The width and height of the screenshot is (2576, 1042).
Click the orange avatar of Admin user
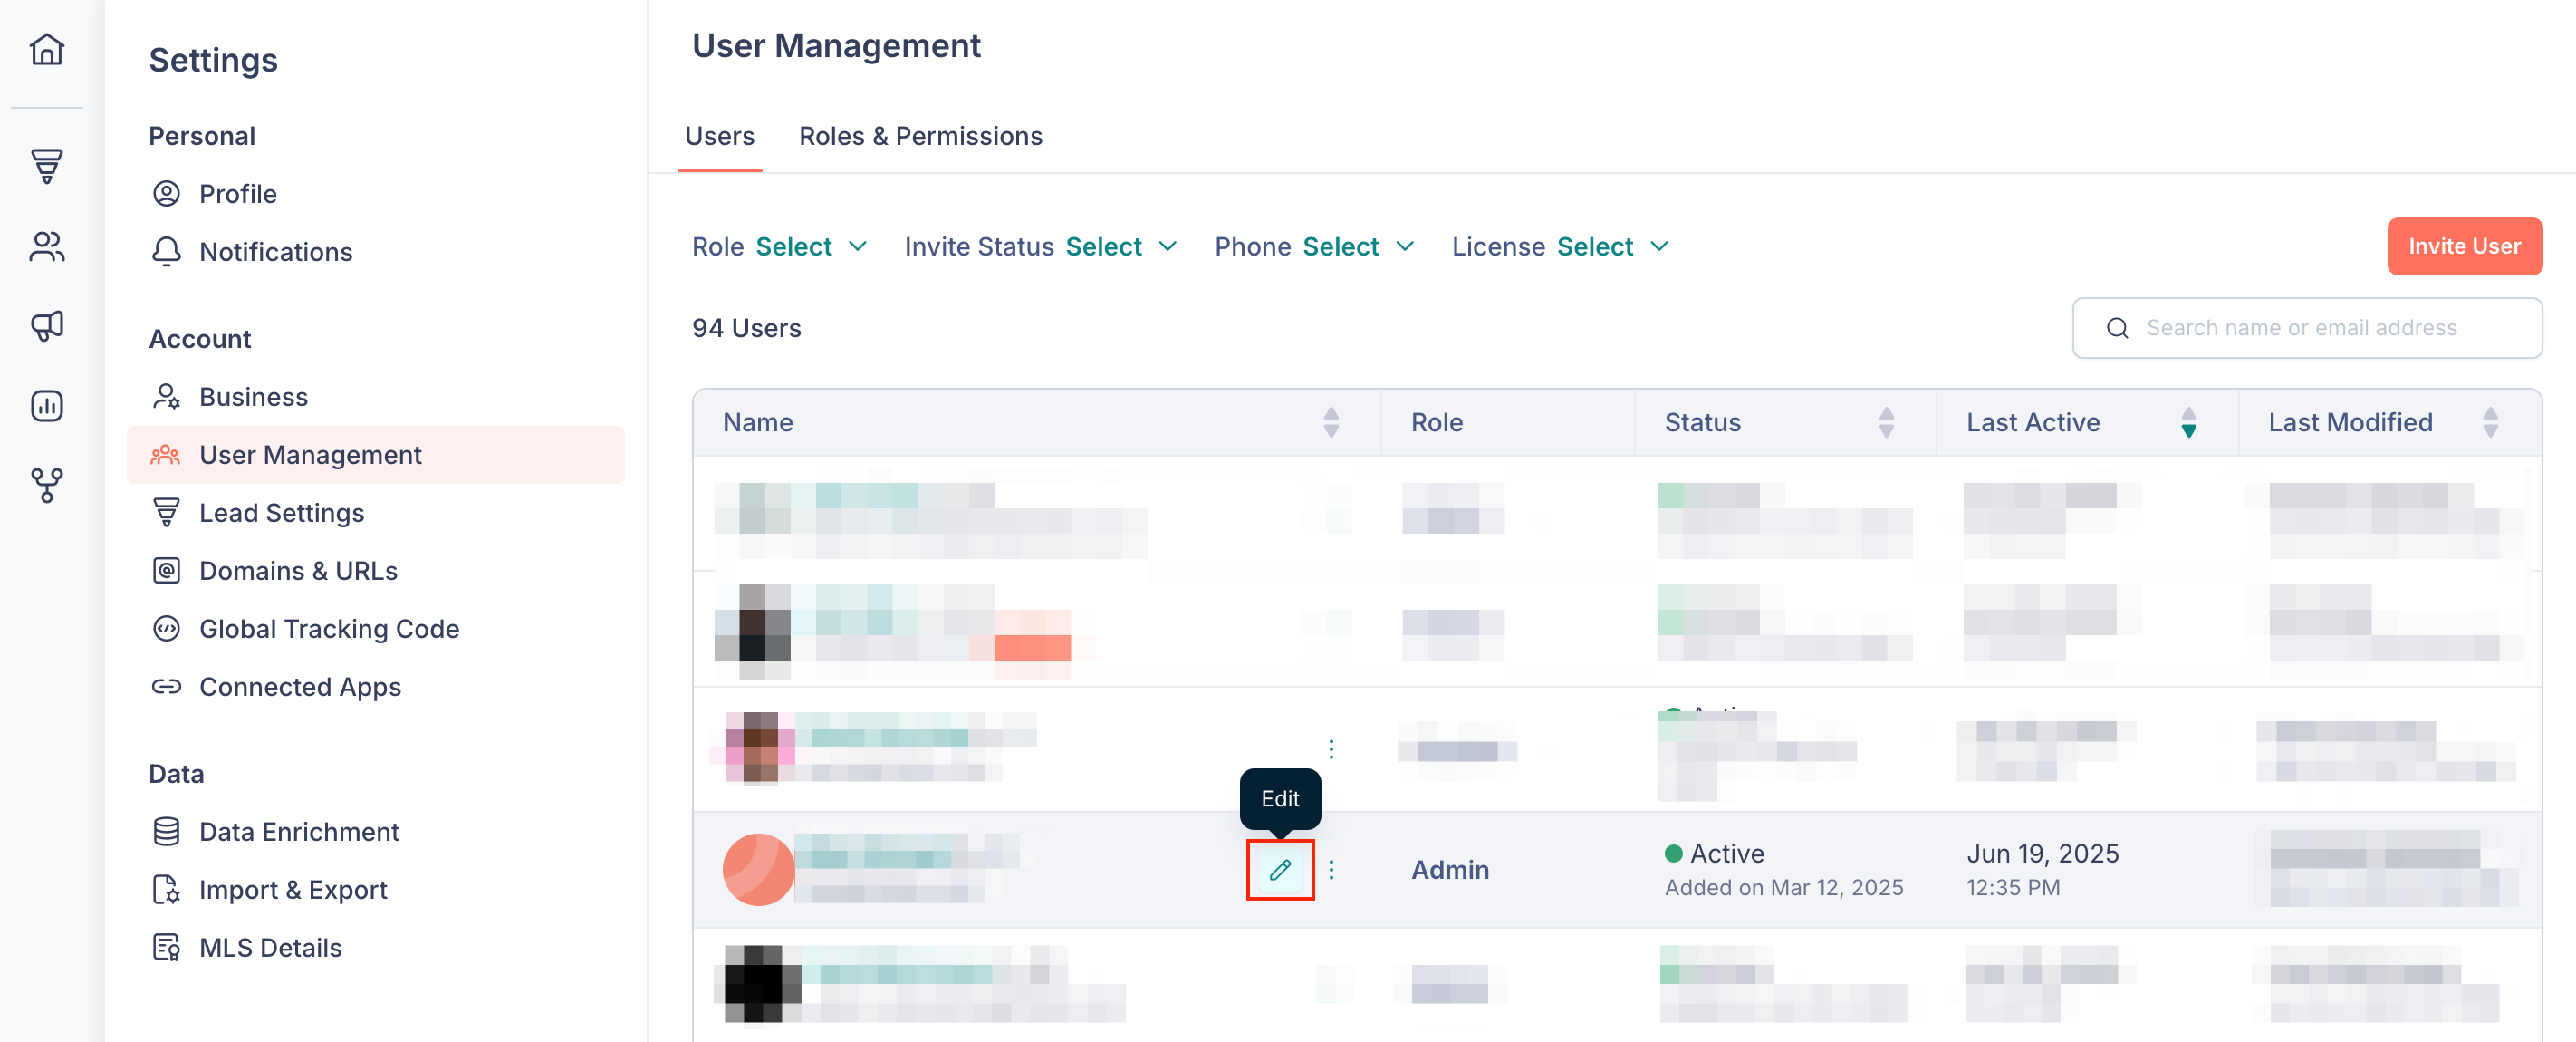758,870
